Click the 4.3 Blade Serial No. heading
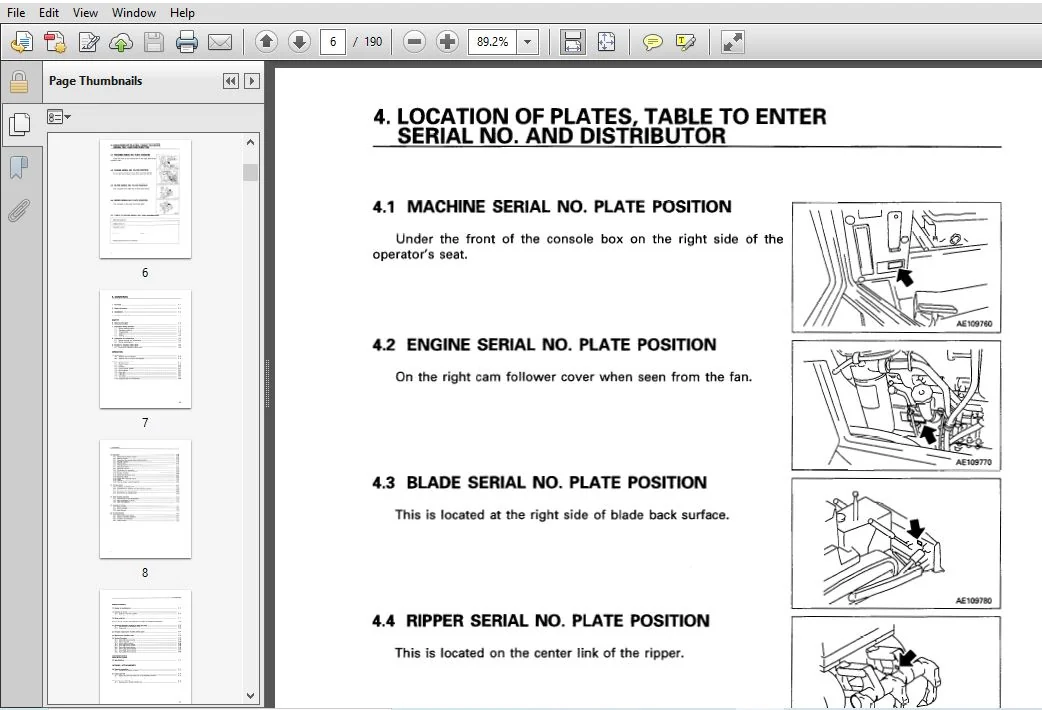1042x710 pixels. [540, 483]
